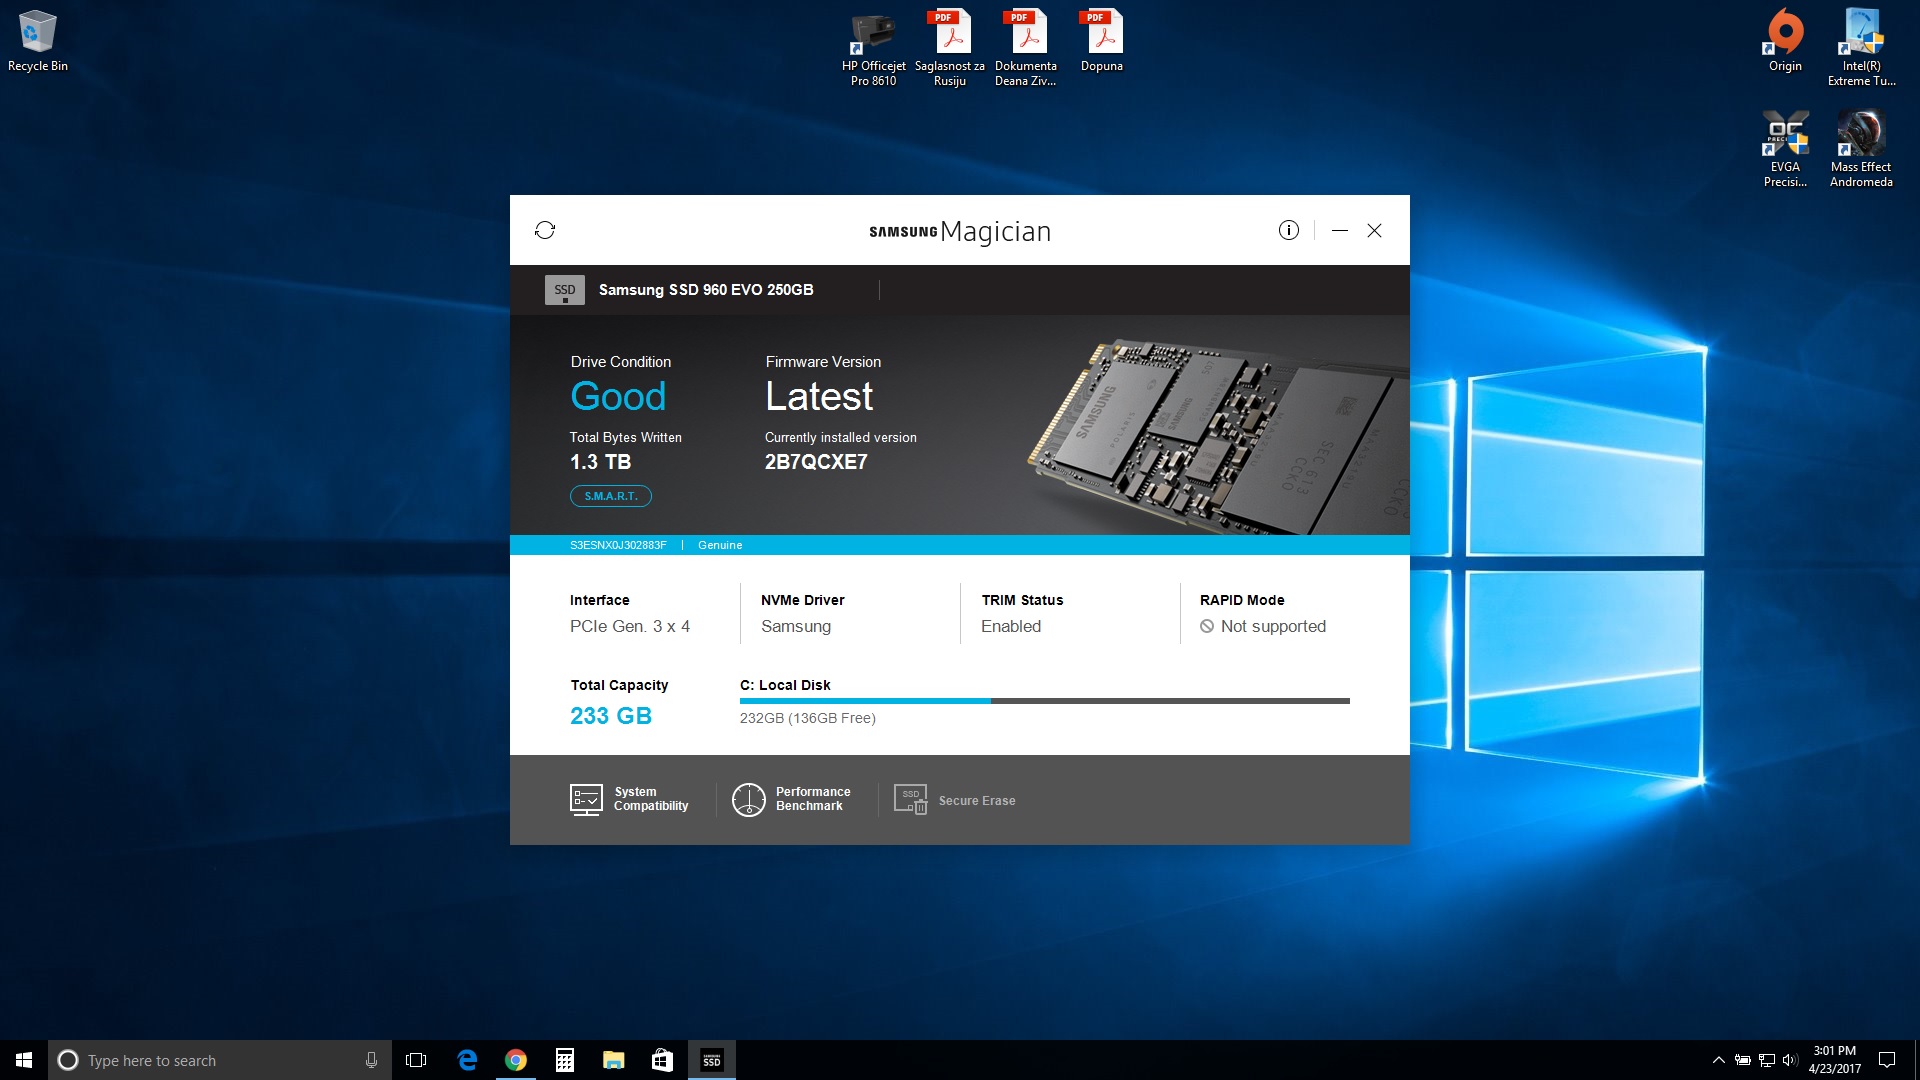This screenshot has height=1080, width=1920.
Task: Click the Good drive condition text
Action: [x=618, y=397]
